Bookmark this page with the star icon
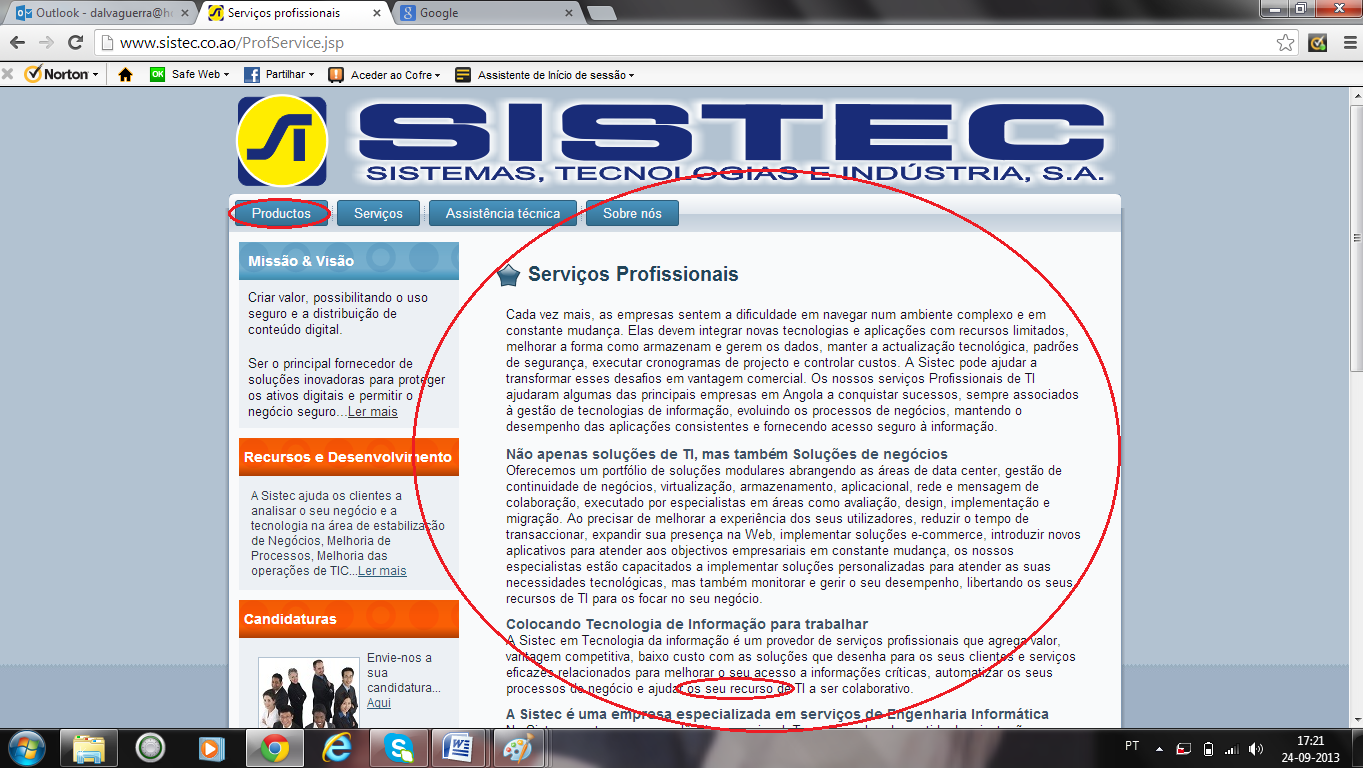The image size is (1363, 769). (1286, 43)
